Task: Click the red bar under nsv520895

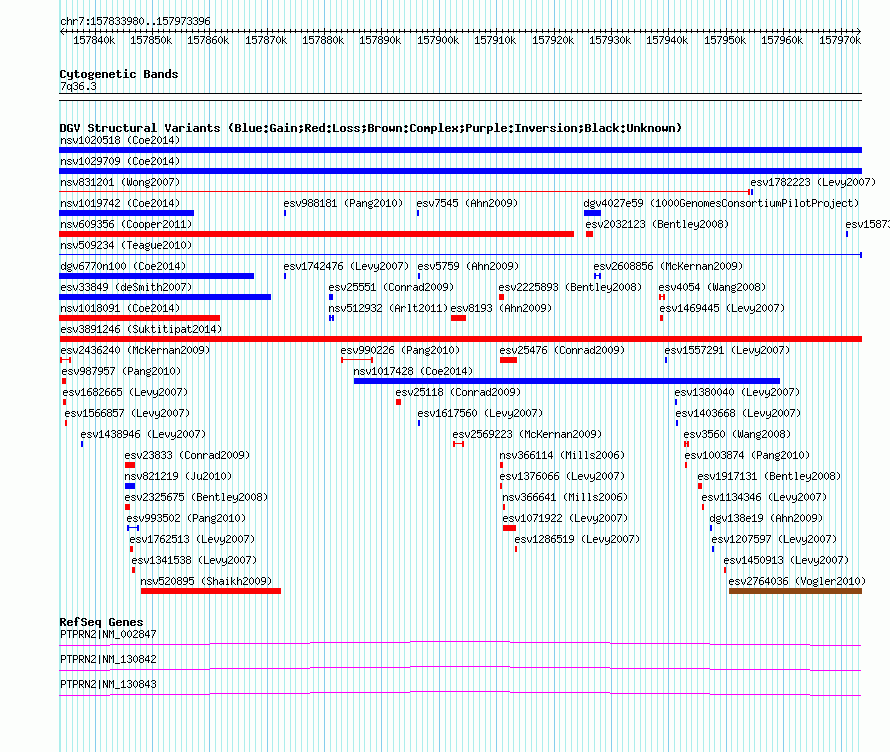Action: tap(211, 591)
